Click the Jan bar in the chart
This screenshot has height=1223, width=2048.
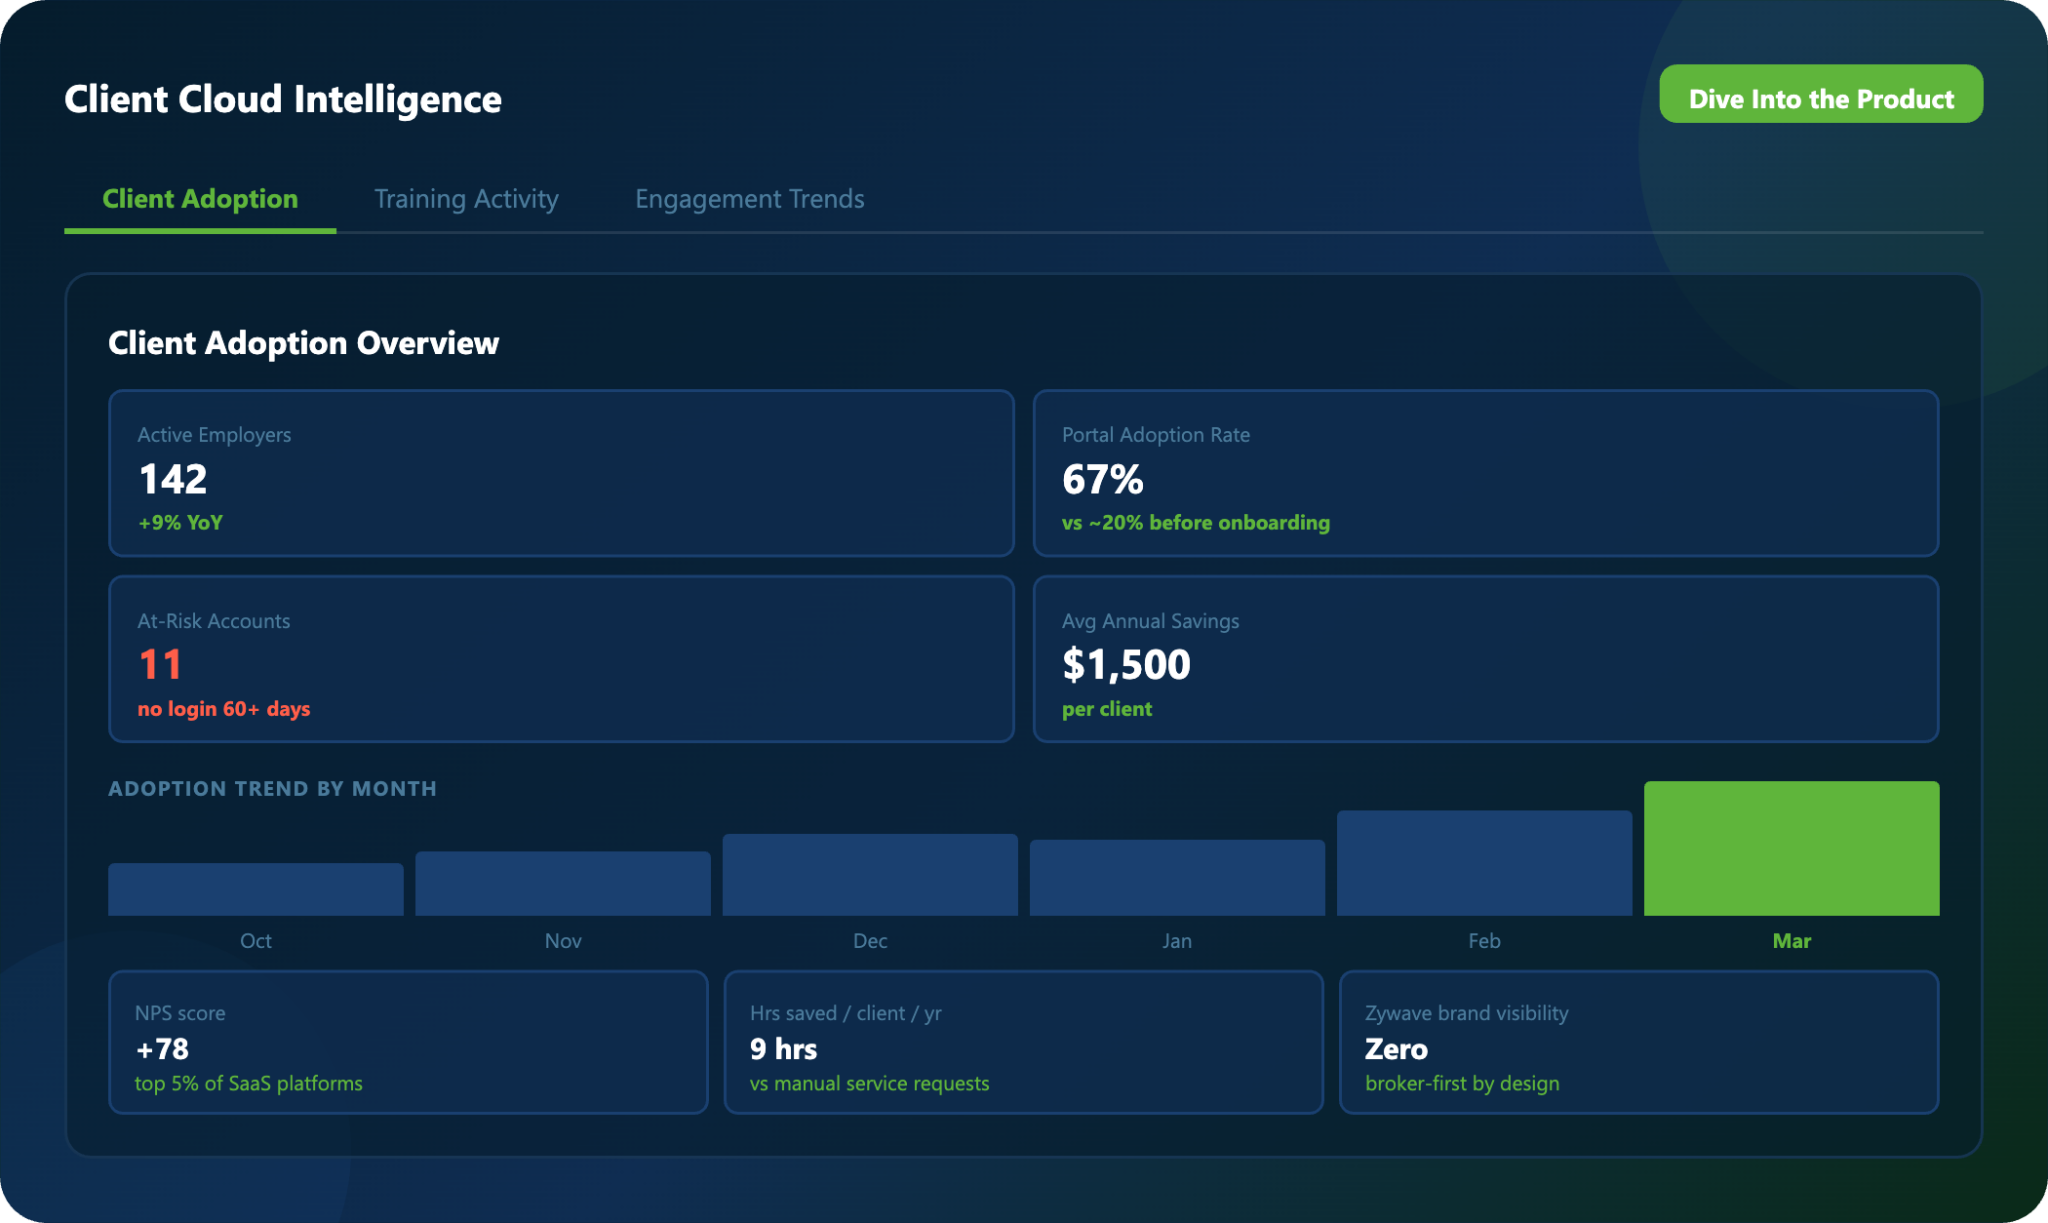coord(1177,878)
